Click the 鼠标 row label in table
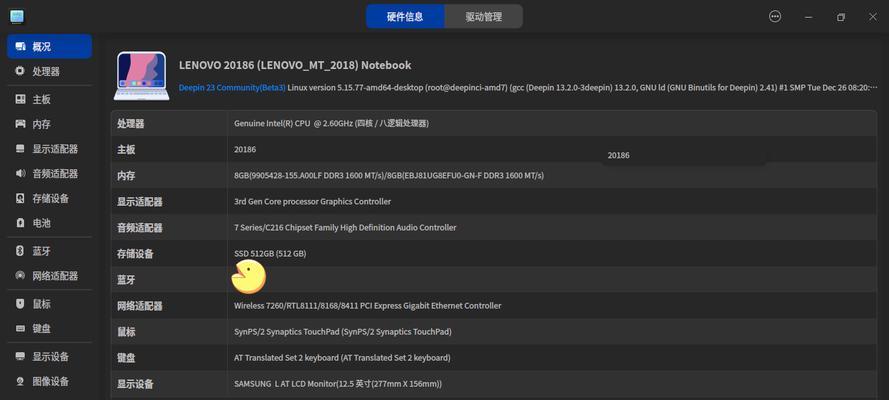The width and height of the screenshot is (889, 400). pyautogui.click(x=126, y=332)
